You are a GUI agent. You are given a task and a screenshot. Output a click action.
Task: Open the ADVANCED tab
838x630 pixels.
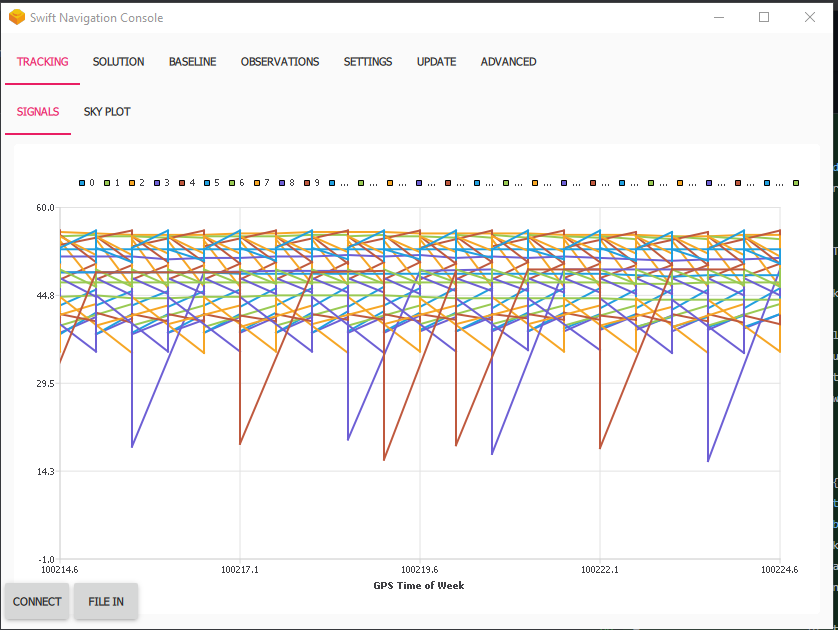[x=508, y=62]
